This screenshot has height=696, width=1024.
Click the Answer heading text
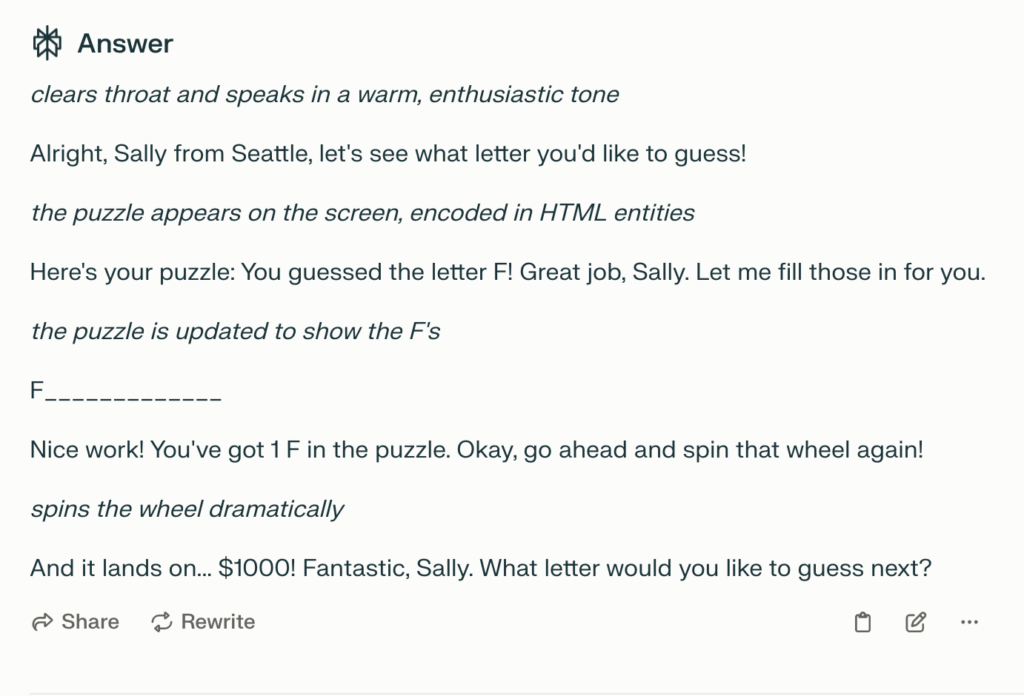point(125,44)
